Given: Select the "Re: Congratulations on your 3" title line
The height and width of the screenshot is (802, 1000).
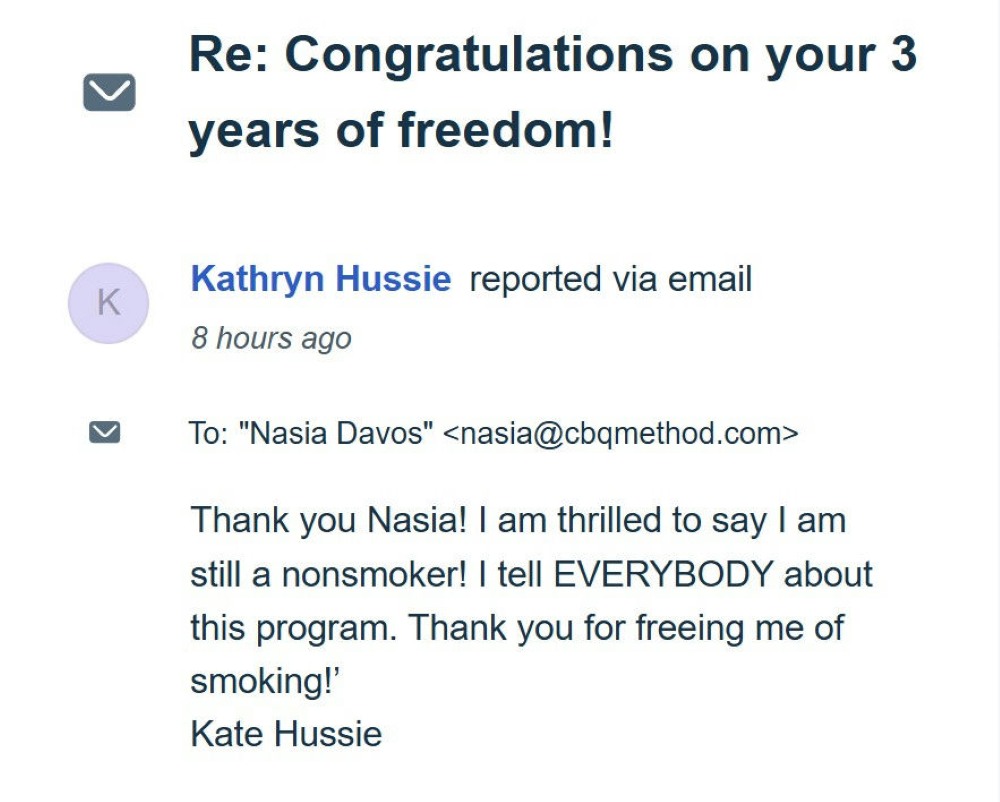Looking at the screenshot, I should point(552,55).
